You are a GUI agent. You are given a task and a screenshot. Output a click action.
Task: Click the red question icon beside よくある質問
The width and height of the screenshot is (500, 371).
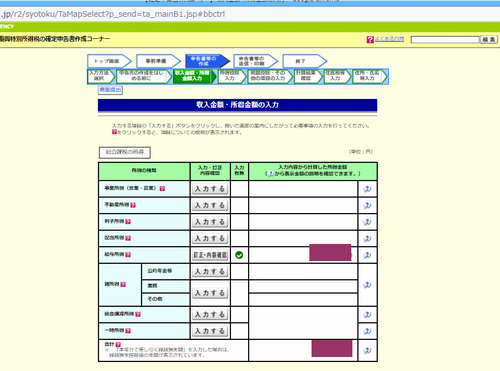tap(370, 40)
